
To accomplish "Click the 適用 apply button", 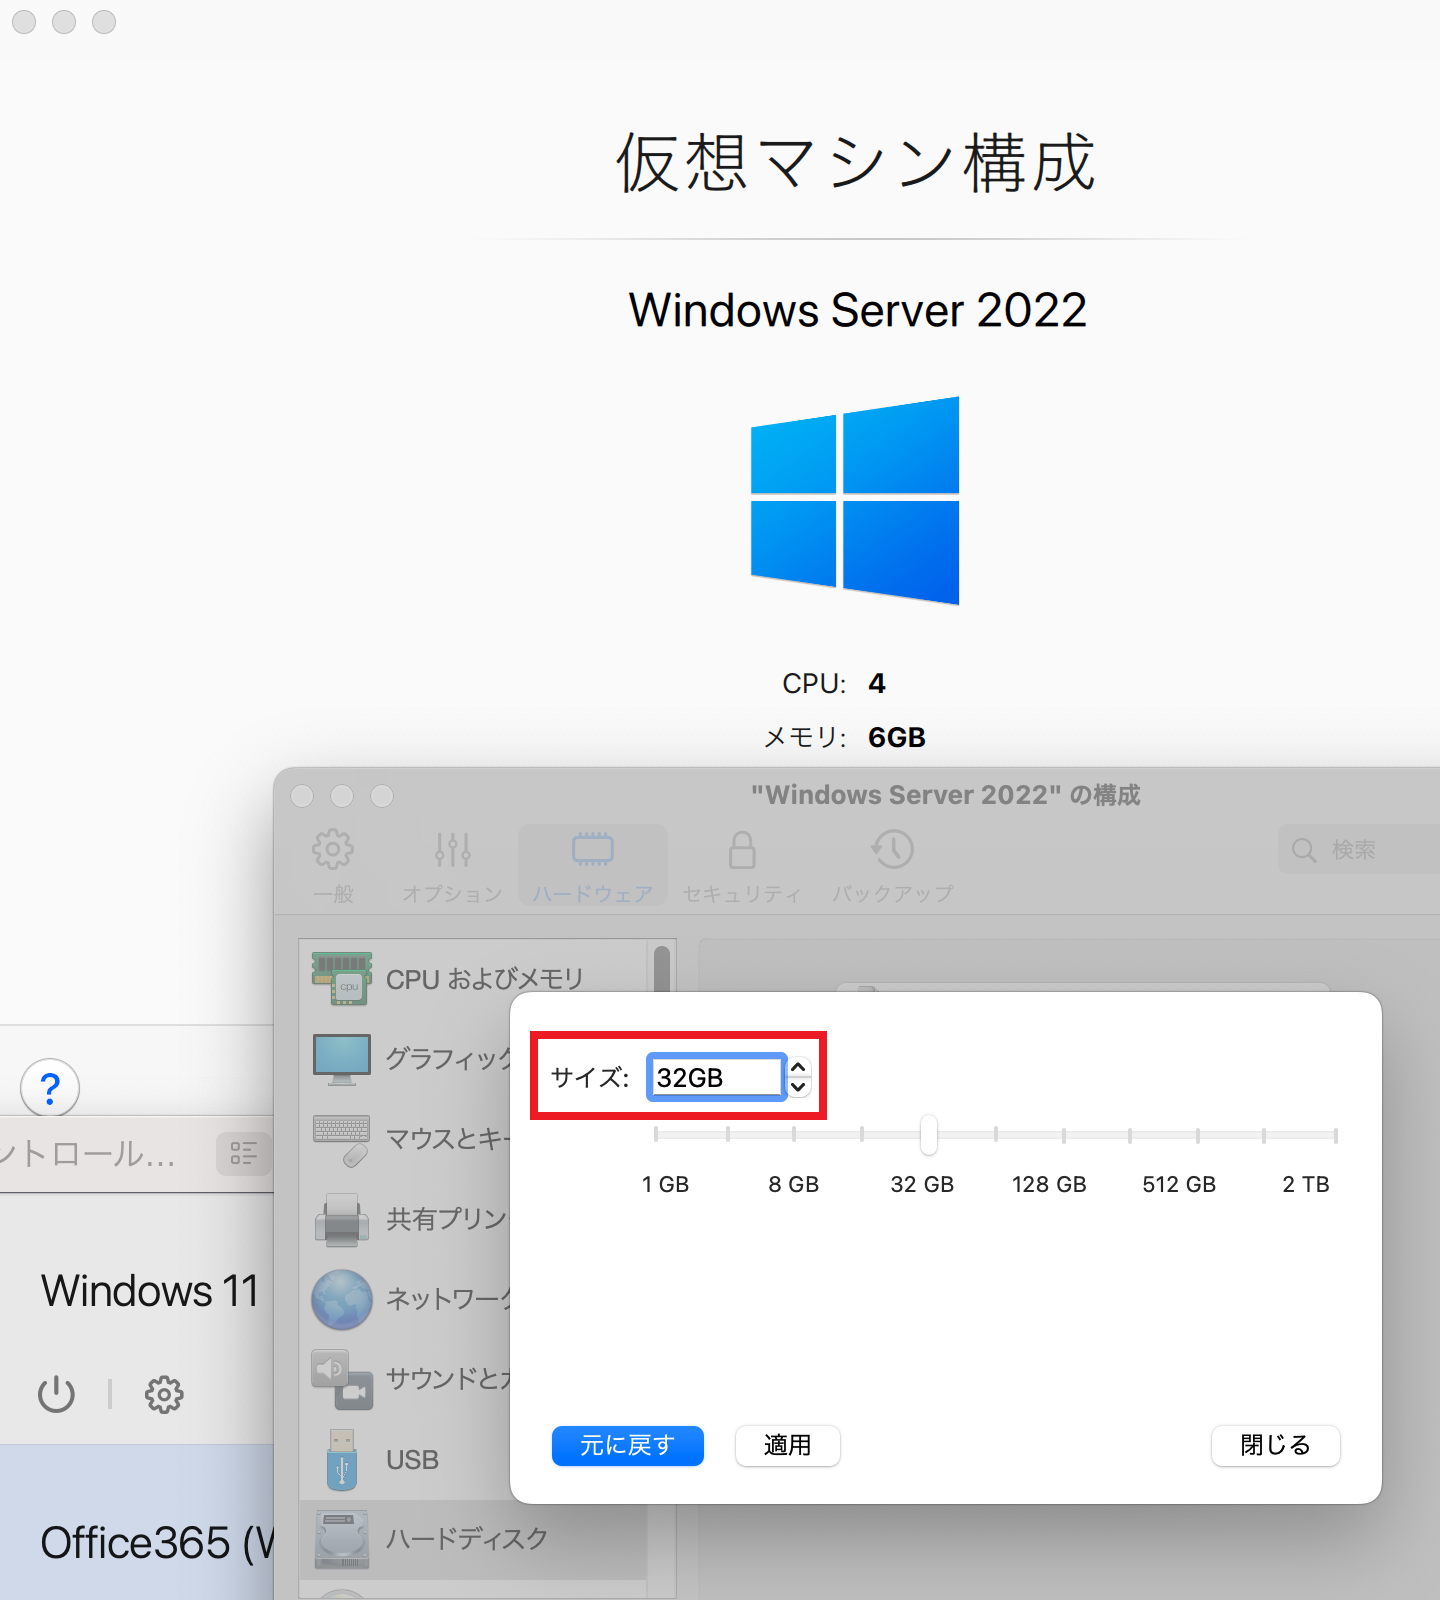I will tap(788, 1445).
